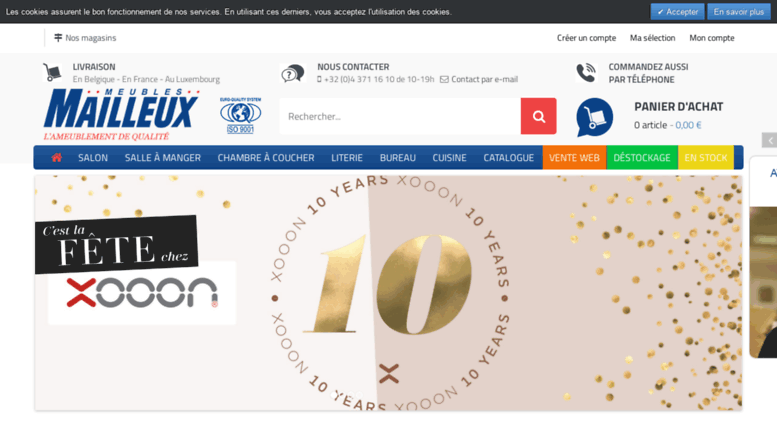Open the Salle à manger menu
777x423 pixels.
tap(163, 158)
